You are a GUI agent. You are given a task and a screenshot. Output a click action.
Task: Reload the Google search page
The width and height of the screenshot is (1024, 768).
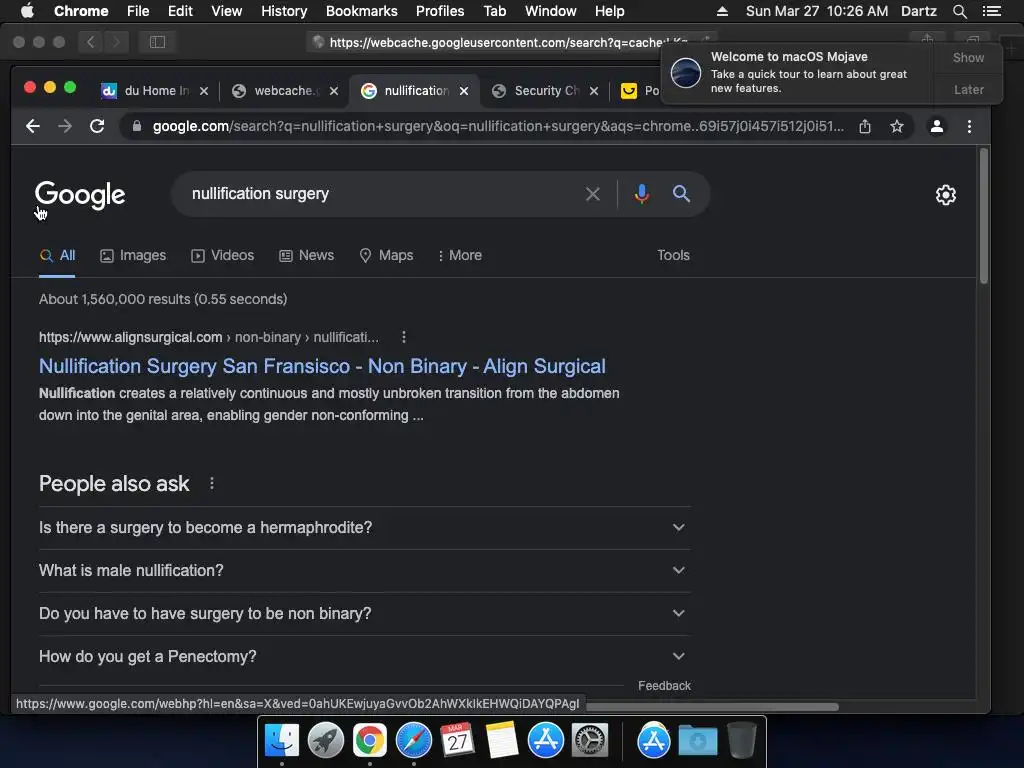pyautogui.click(x=97, y=126)
